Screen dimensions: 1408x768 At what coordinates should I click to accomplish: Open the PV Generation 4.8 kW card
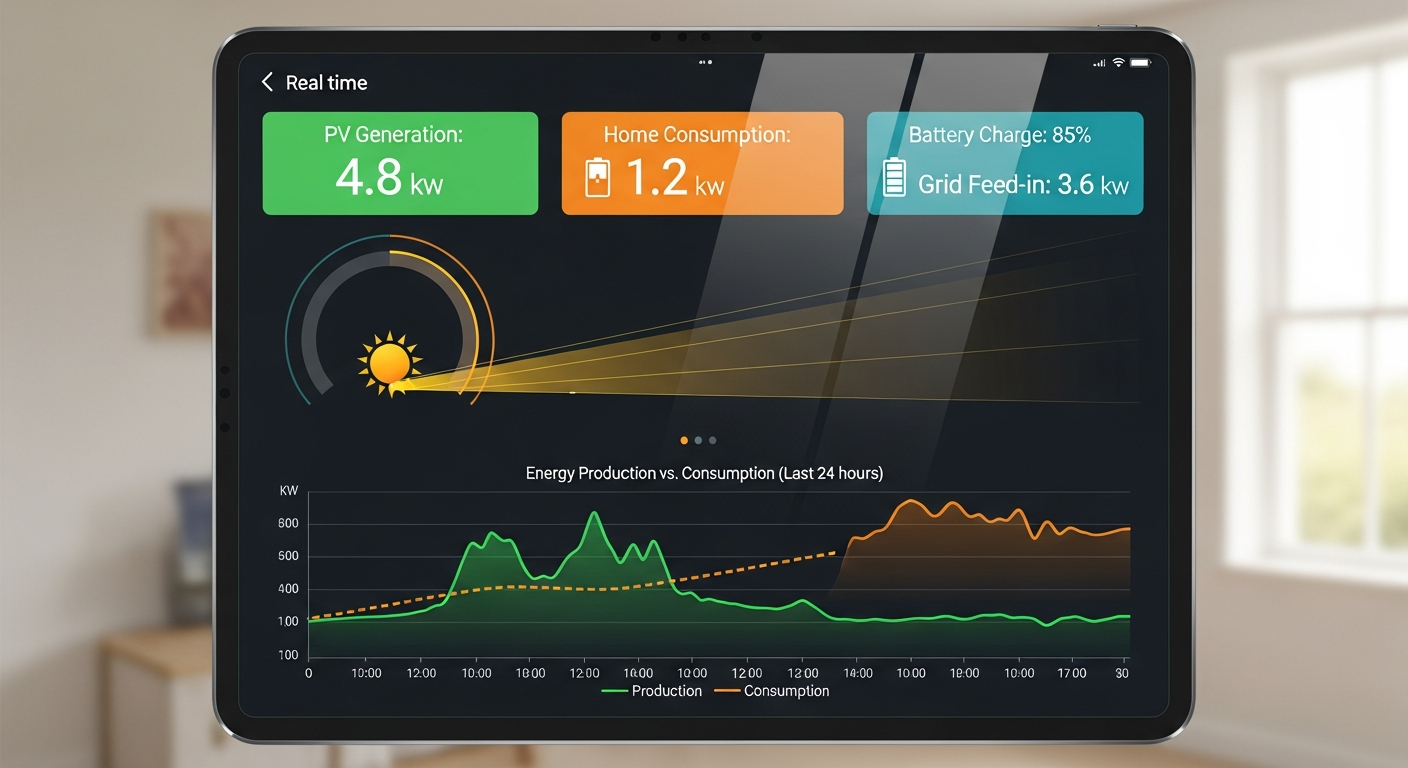tap(400, 163)
